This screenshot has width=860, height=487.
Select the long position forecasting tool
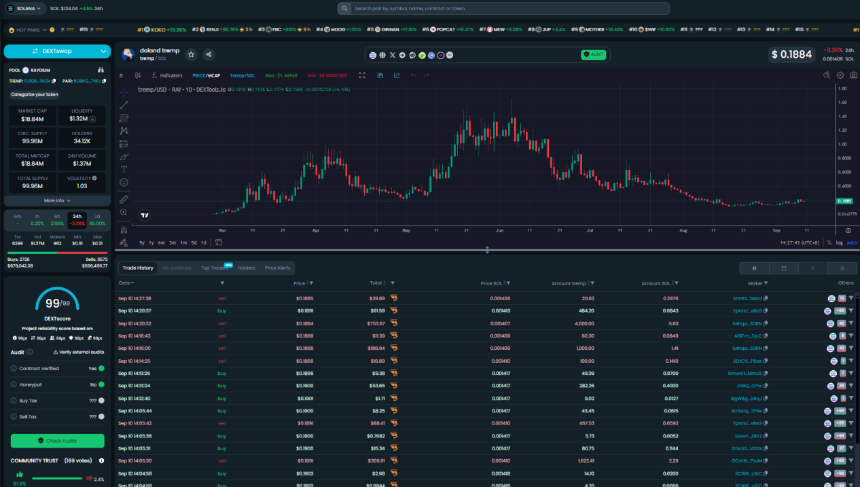click(x=124, y=144)
